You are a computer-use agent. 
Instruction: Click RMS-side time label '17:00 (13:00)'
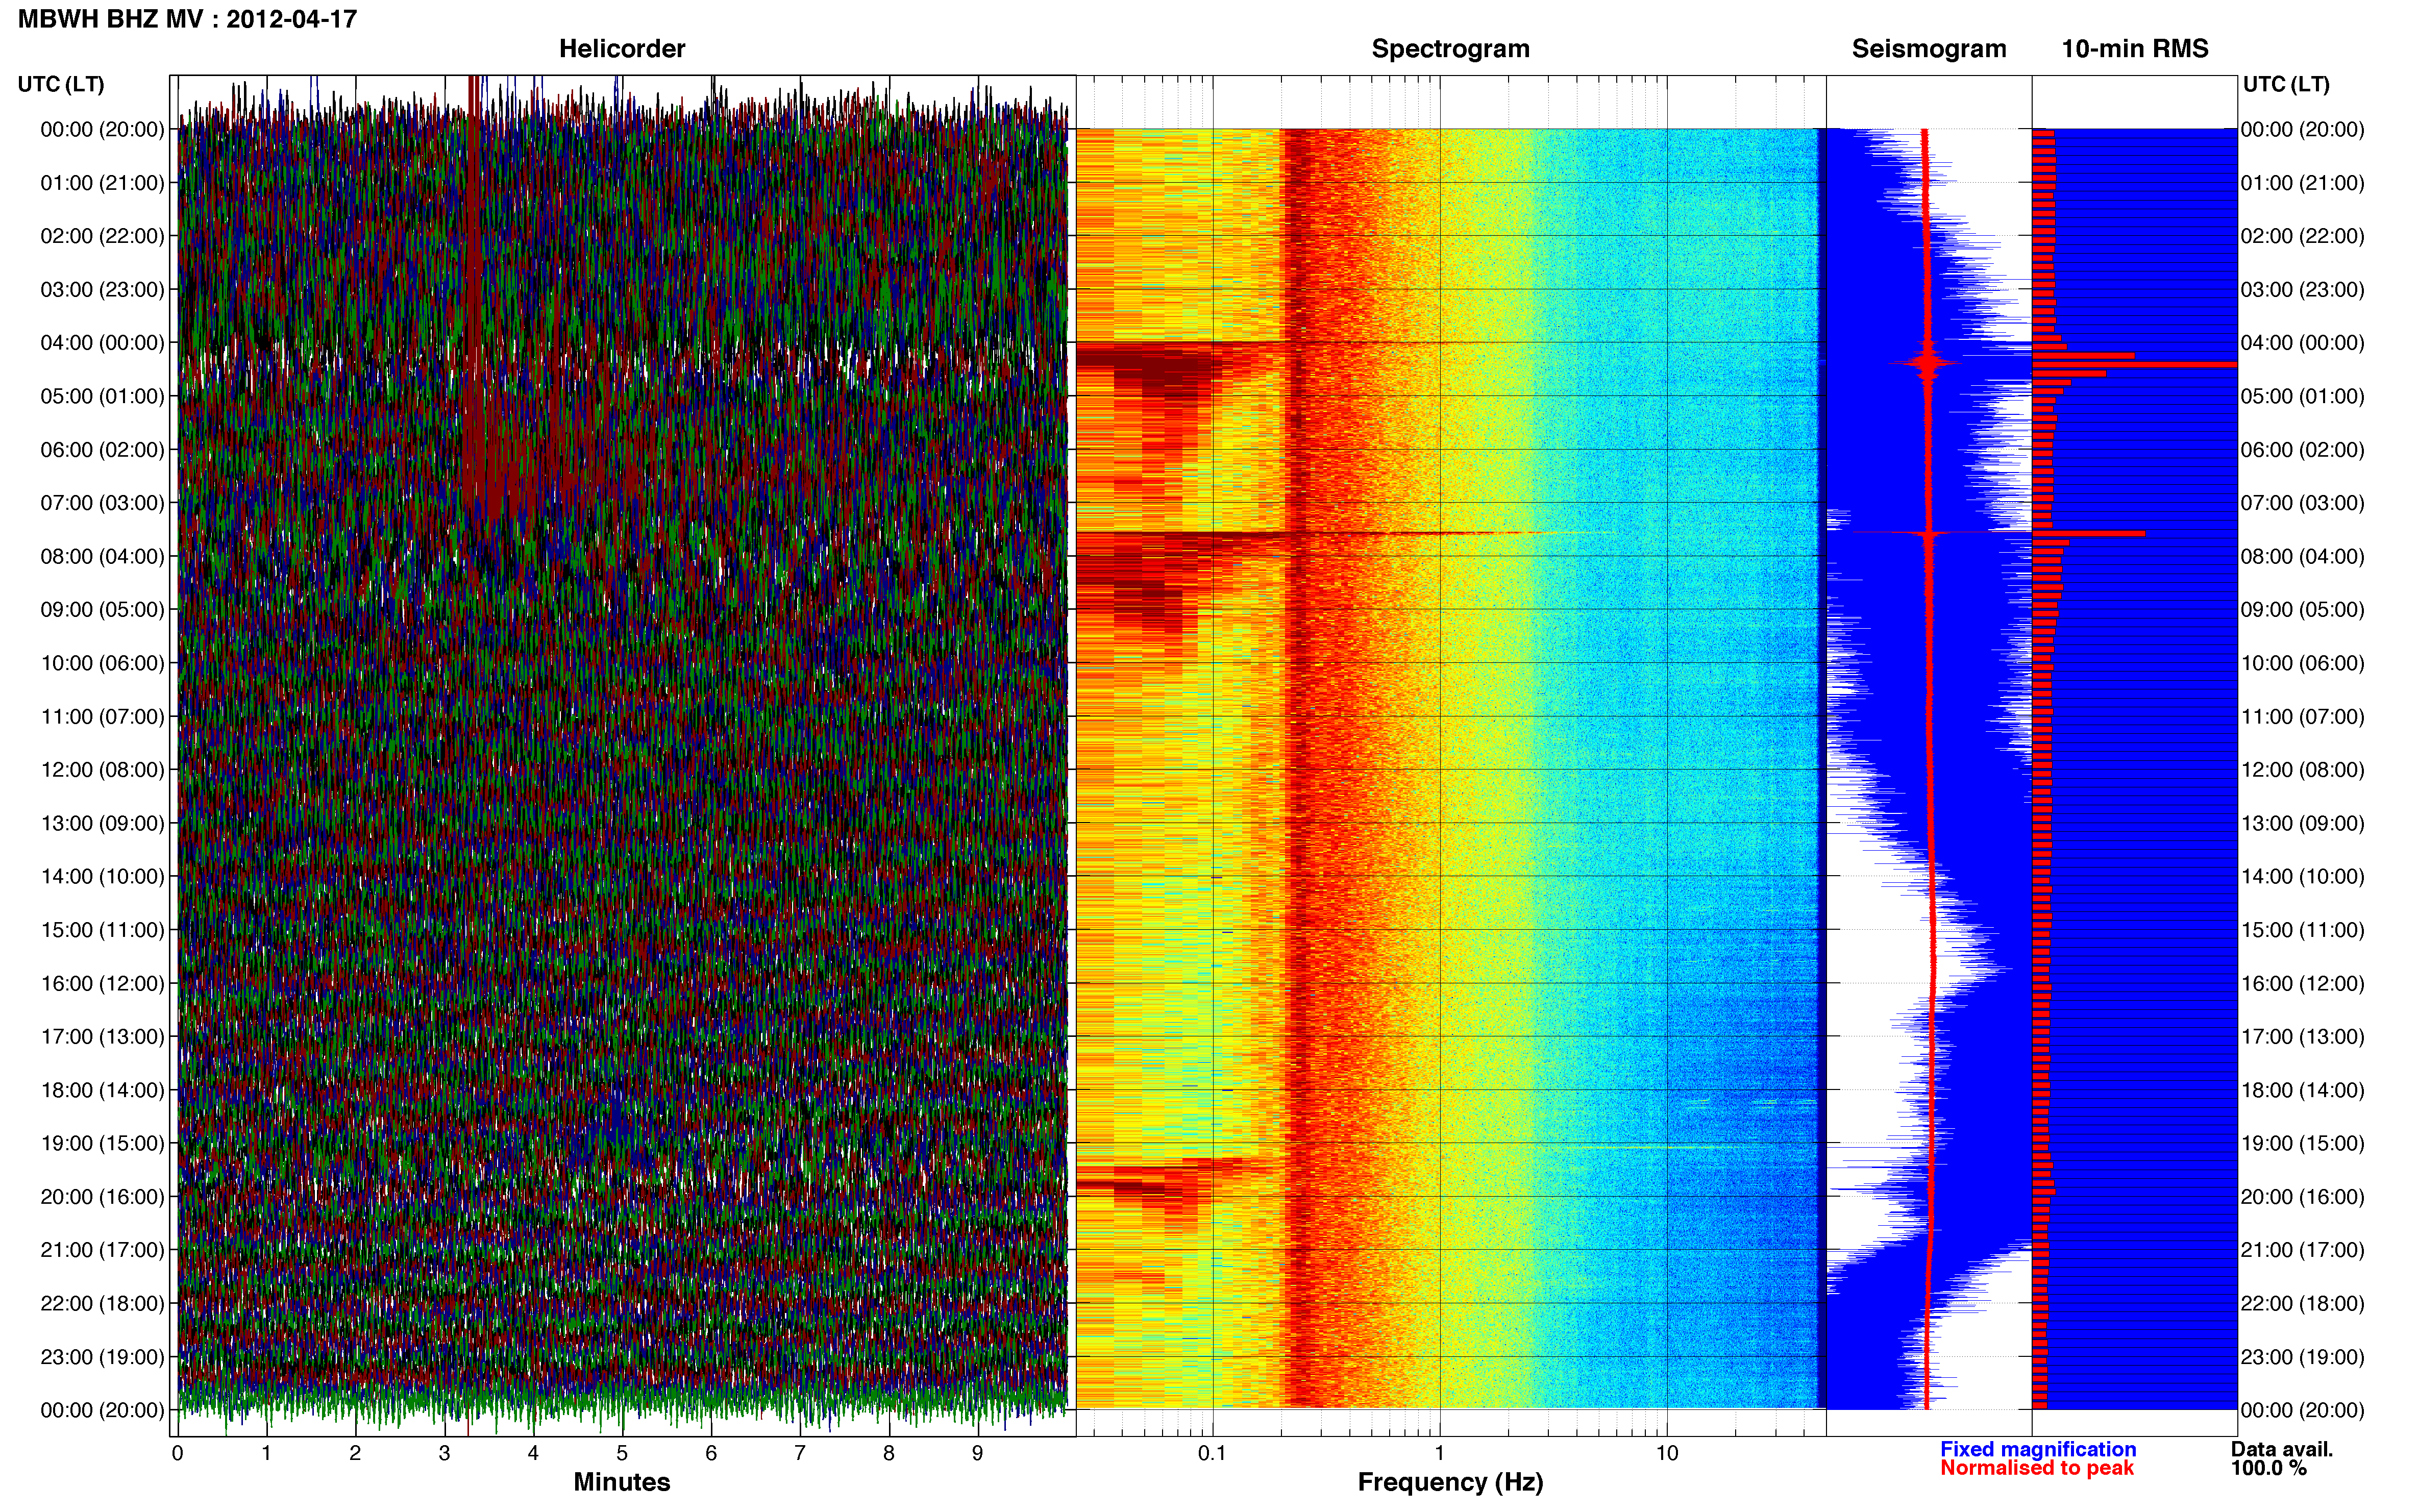click(2303, 1037)
